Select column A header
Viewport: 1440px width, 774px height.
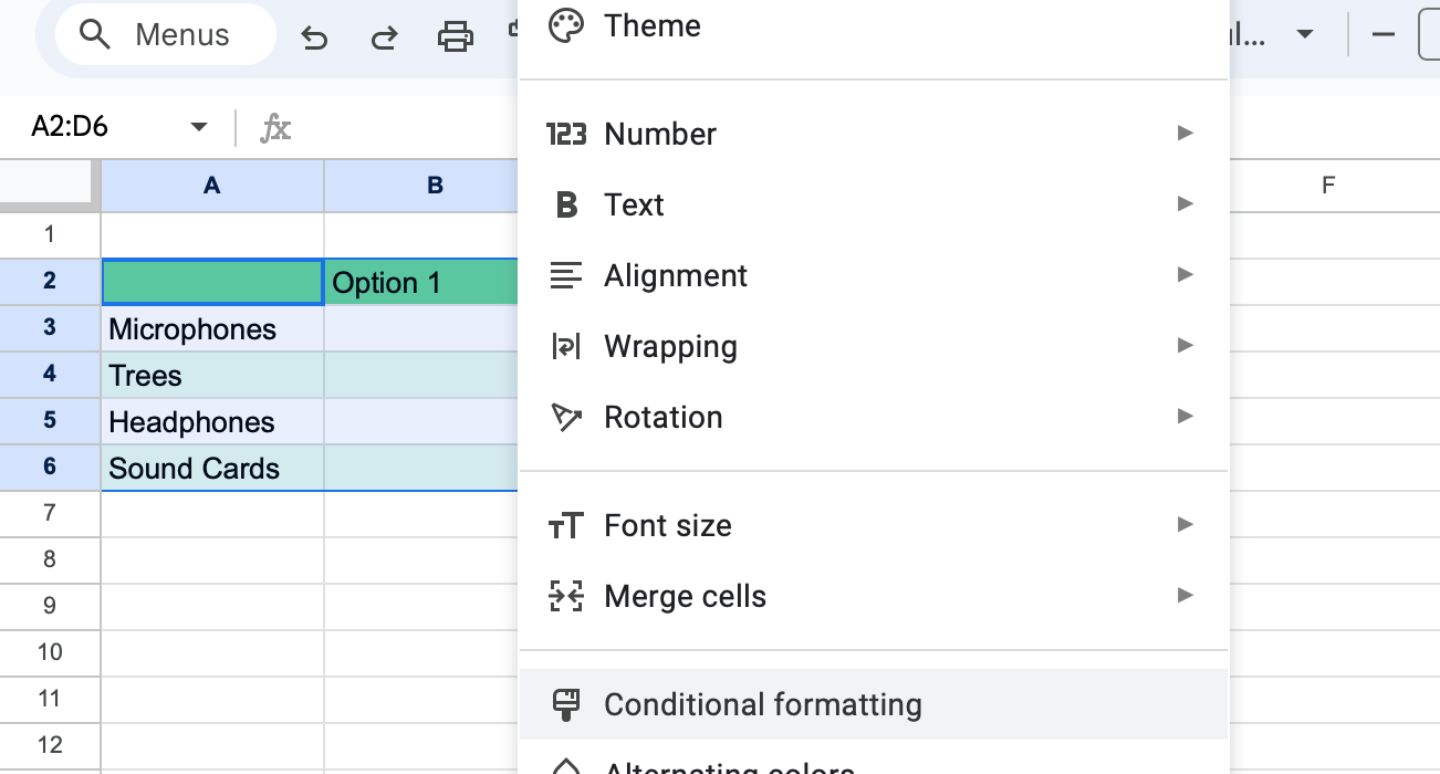point(212,185)
